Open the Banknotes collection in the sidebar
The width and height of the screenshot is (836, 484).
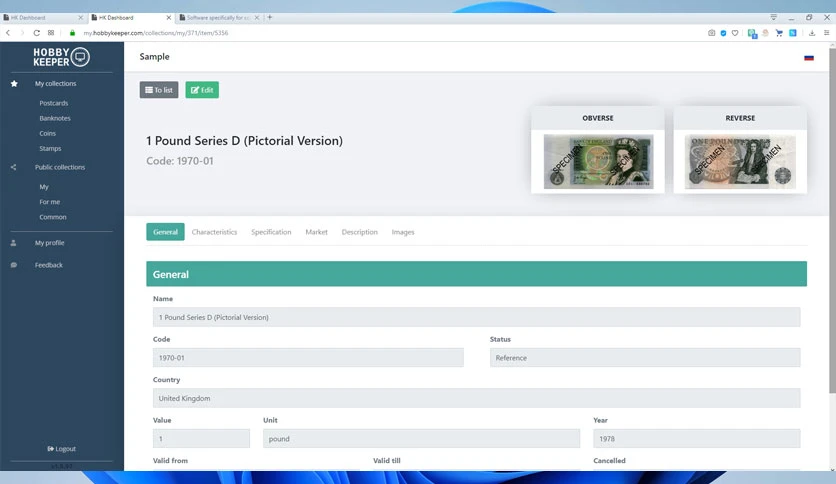point(55,118)
